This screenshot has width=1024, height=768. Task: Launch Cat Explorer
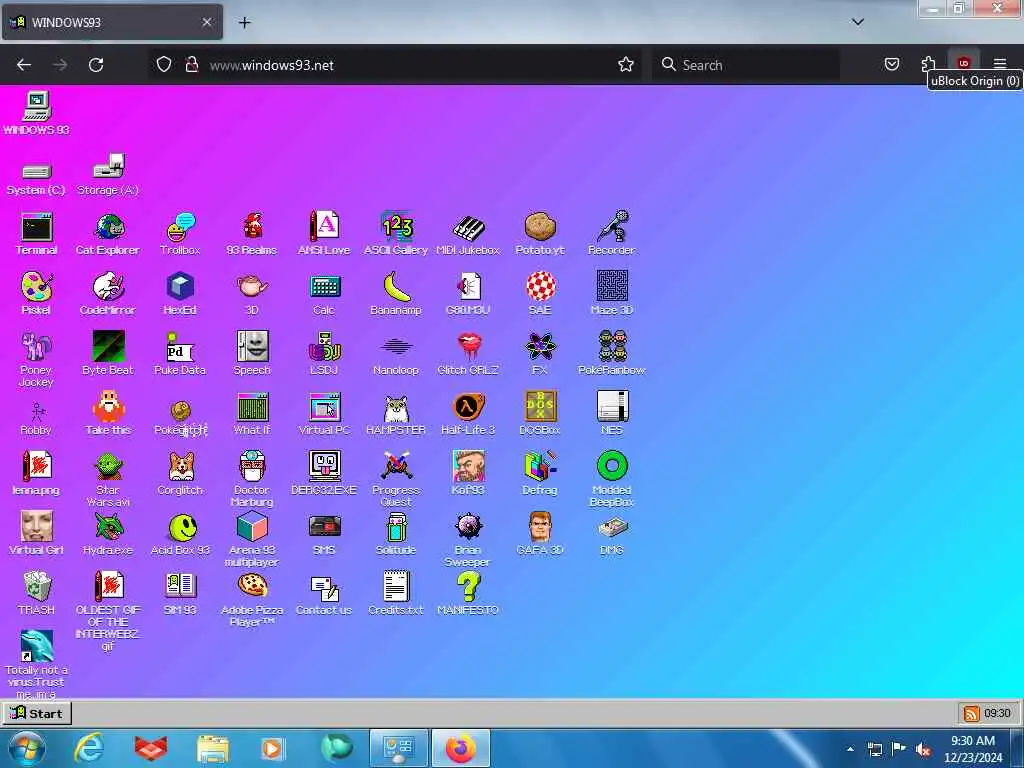108,233
